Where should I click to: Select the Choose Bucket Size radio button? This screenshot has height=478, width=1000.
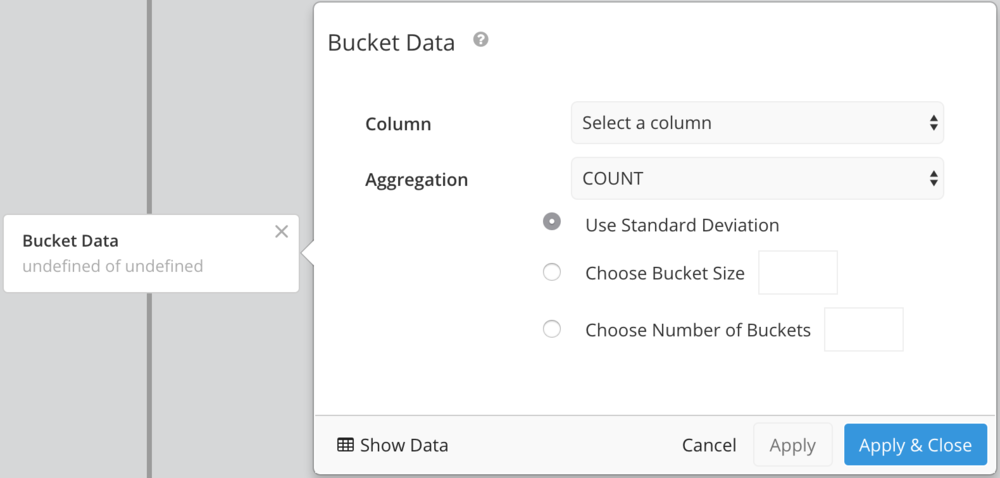[x=552, y=272]
